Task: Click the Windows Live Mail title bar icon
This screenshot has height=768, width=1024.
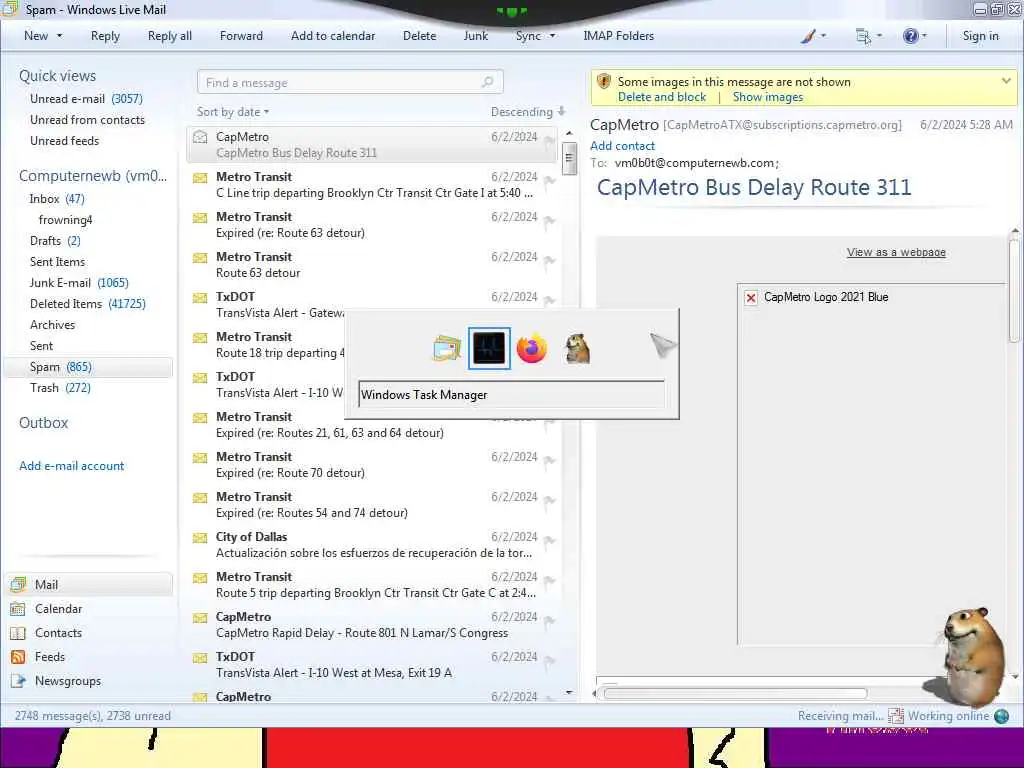Action: 10,9
